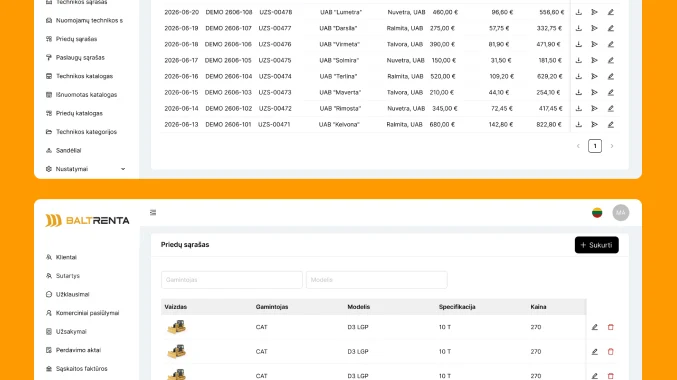This screenshot has height=380, width=677.
Task: Send invoice DEMO 2606-108
Action: click(595, 12)
